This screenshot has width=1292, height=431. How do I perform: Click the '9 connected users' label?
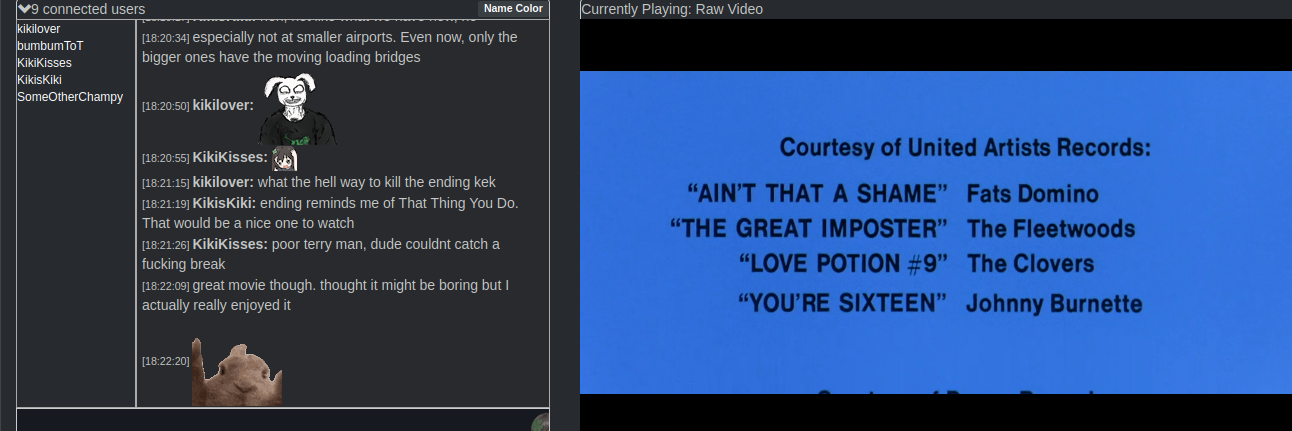[x=88, y=9]
